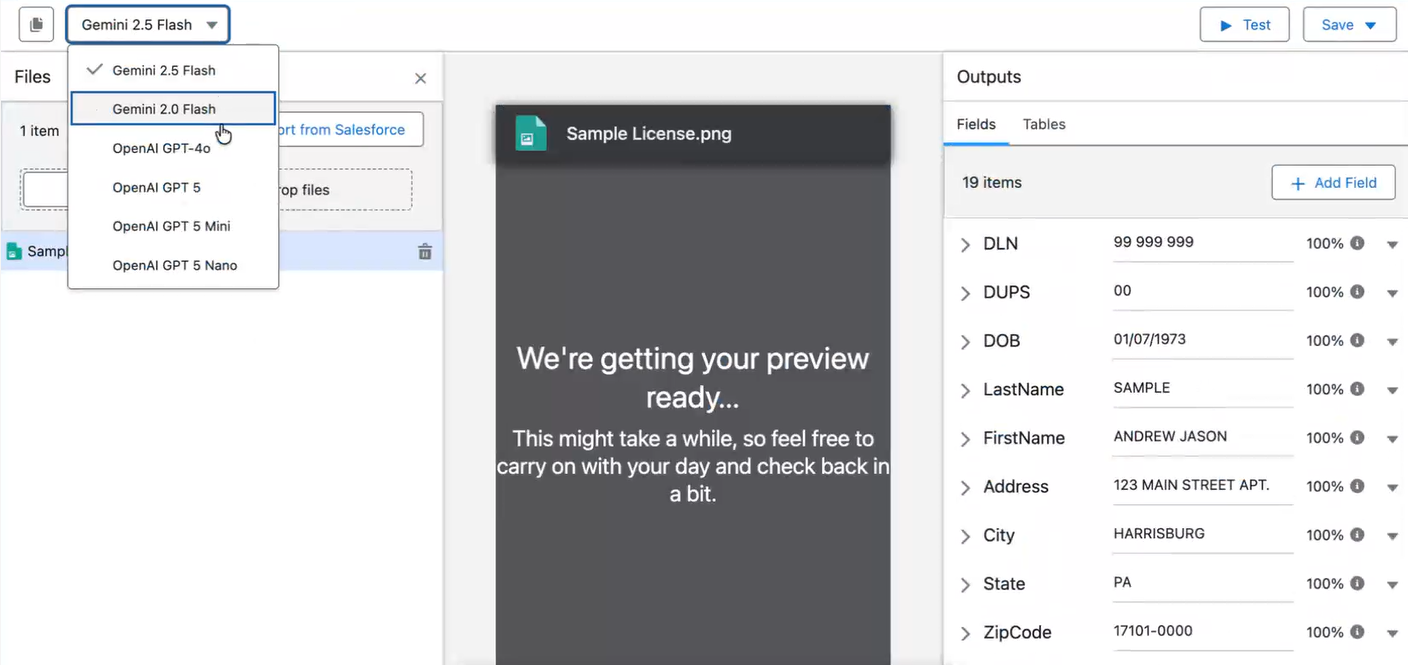
Task: Pick OpenAI GPT 5 Mini model
Action: [171, 226]
